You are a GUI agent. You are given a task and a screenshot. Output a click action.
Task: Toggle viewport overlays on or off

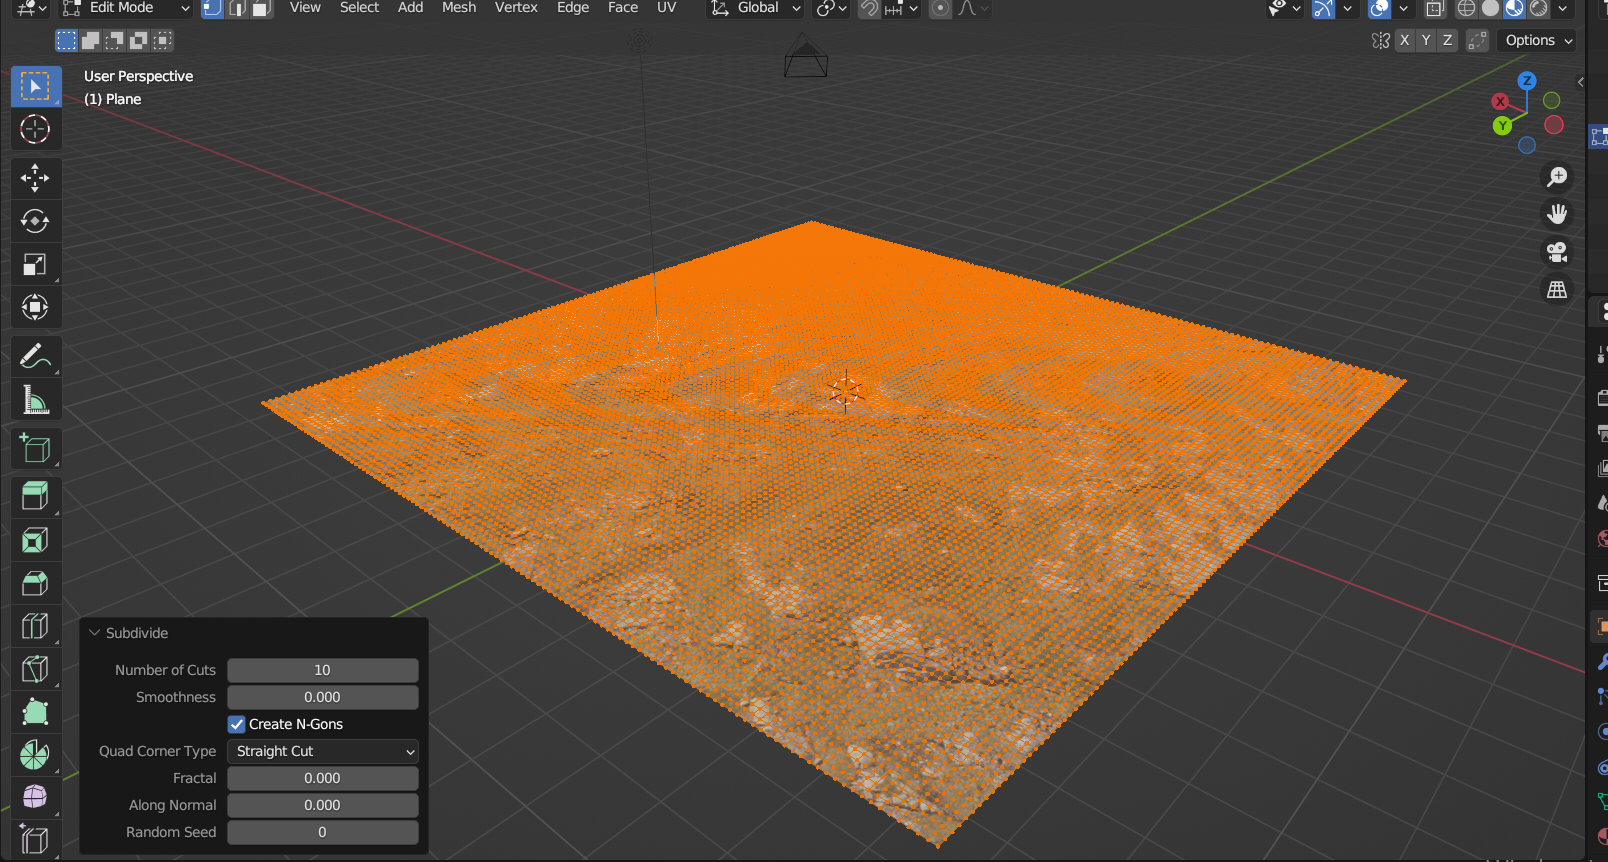1379,9
